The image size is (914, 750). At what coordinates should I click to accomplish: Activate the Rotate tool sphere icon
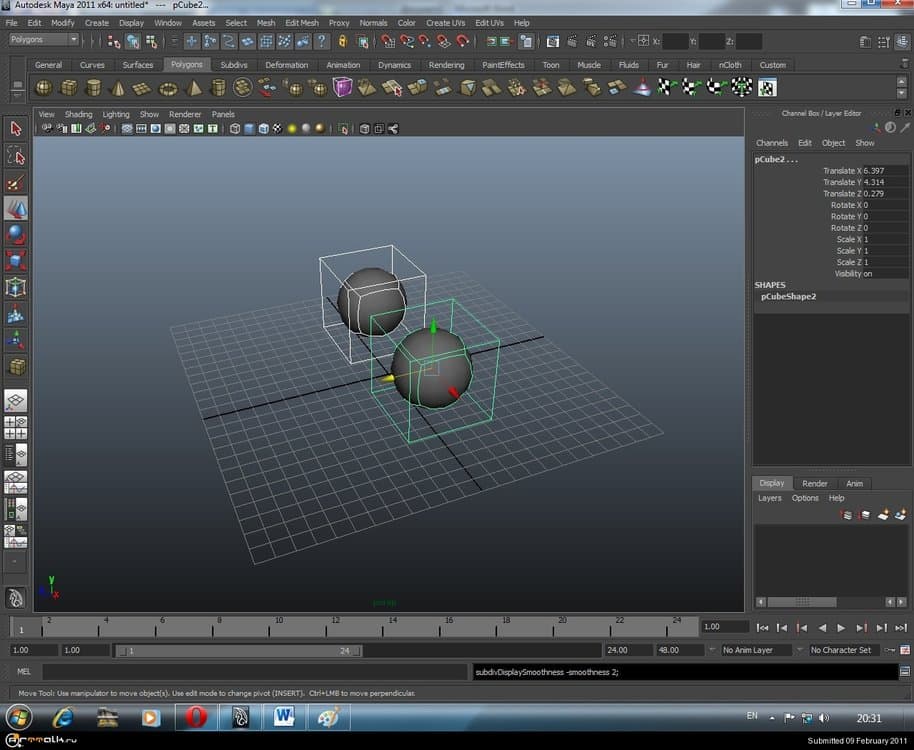(x=16, y=234)
